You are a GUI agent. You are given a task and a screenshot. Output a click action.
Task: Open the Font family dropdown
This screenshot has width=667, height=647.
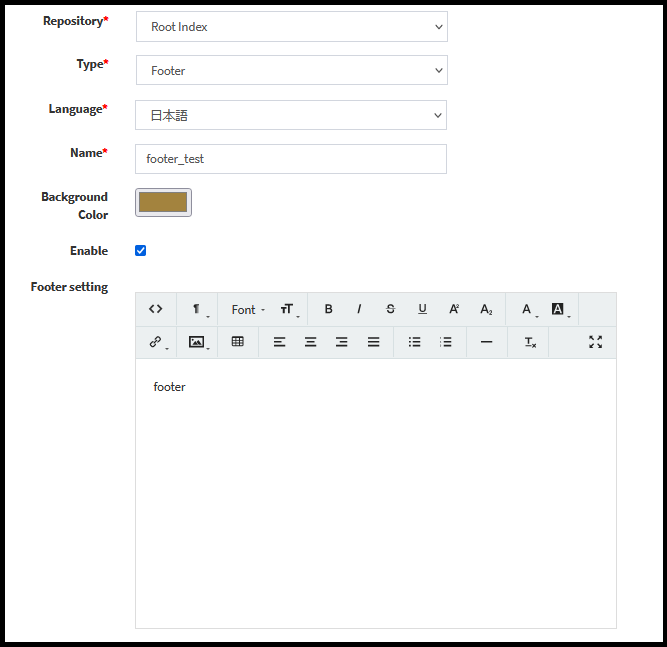pyautogui.click(x=247, y=310)
